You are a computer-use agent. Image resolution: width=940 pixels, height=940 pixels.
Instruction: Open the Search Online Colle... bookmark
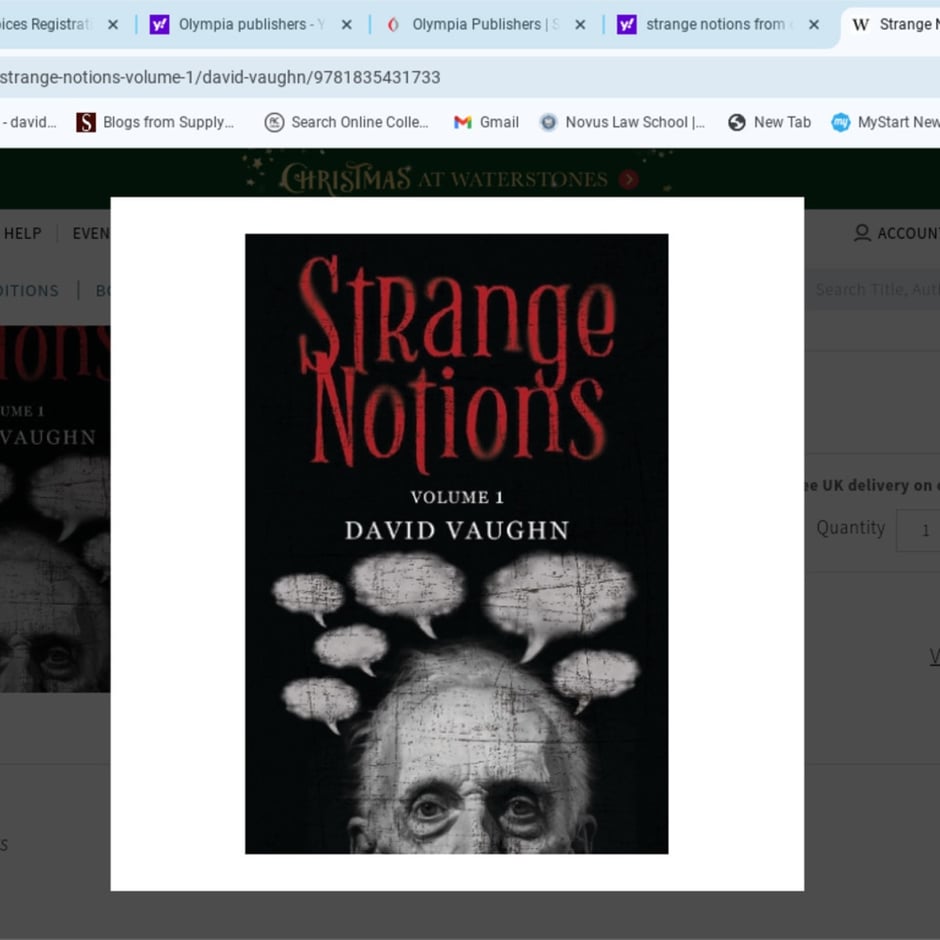click(347, 122)
